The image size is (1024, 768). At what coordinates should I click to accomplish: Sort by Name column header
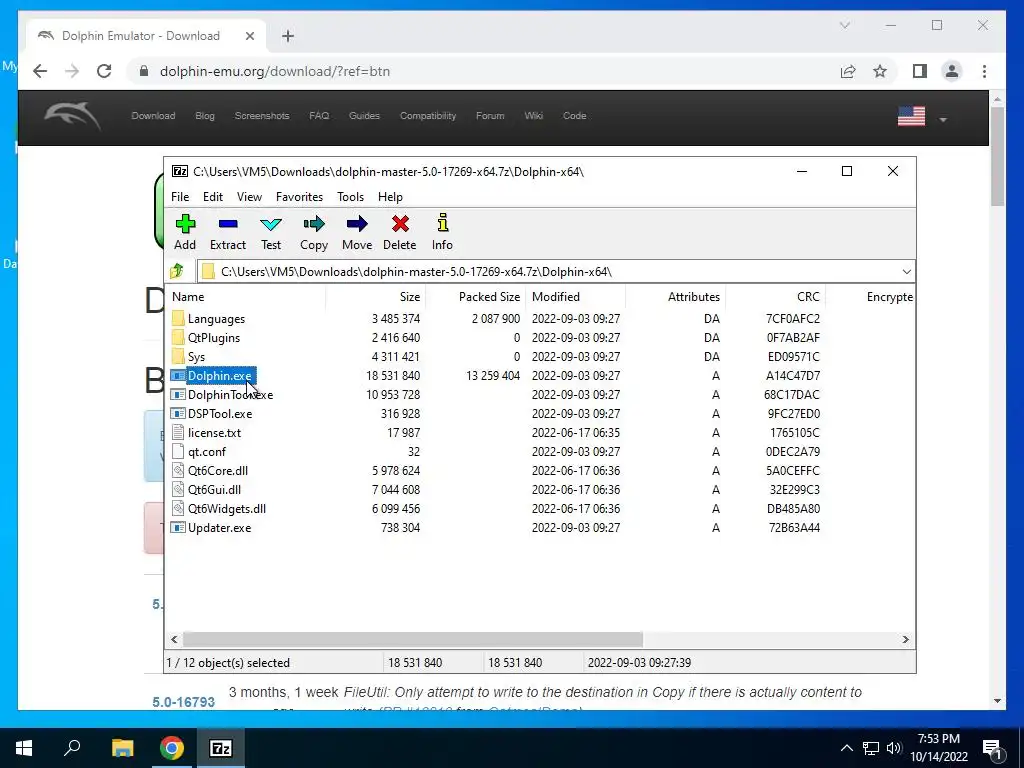[245, 296]
